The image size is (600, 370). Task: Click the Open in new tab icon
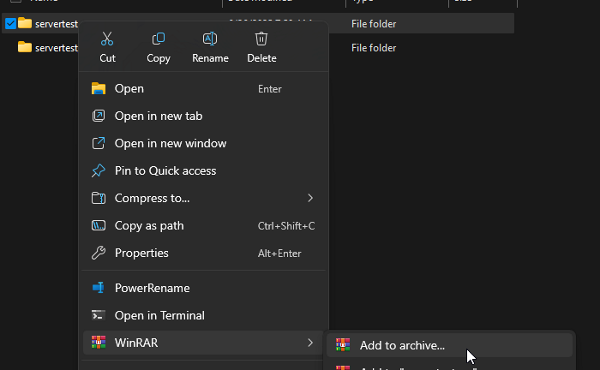tap(98, 116)
